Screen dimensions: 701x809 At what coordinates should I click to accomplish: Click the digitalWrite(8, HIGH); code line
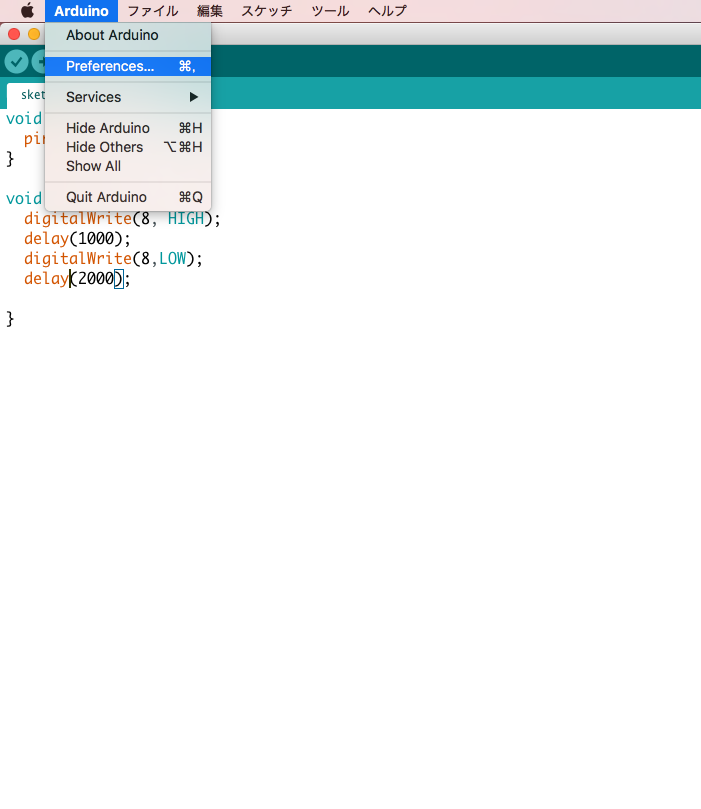pos(122,219)
